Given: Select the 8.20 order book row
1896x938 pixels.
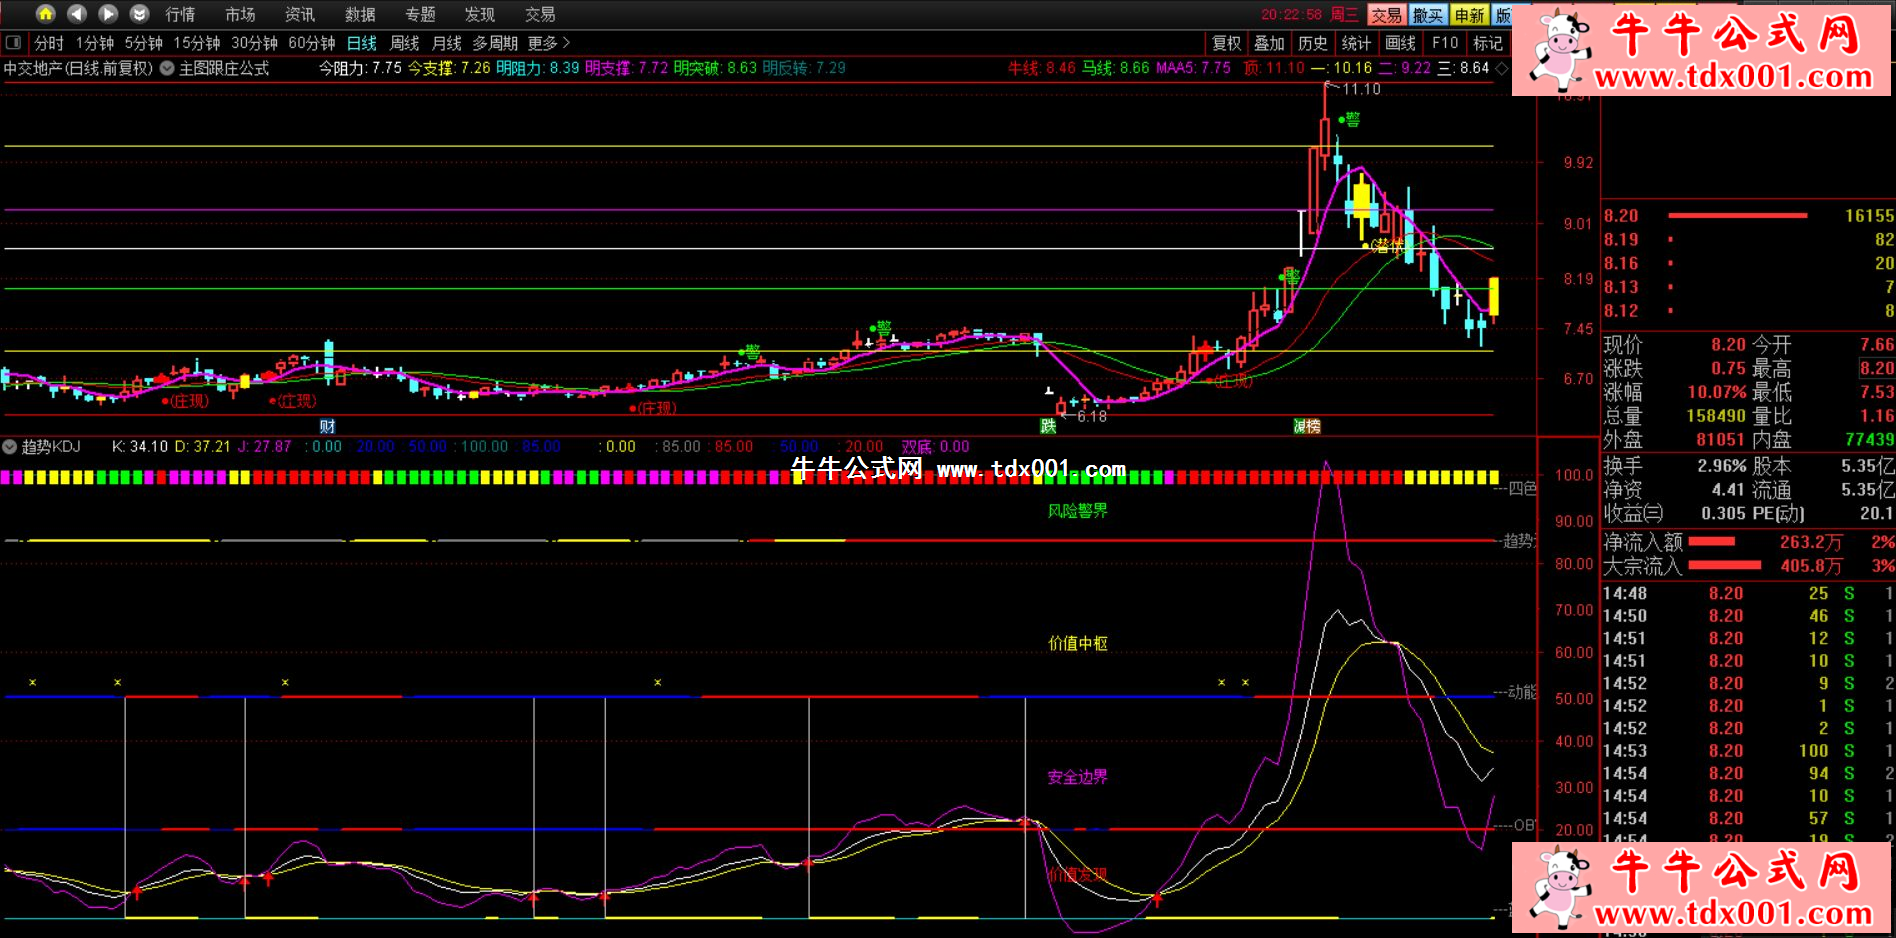Looking at the screenshot, I should point(1748,215).
